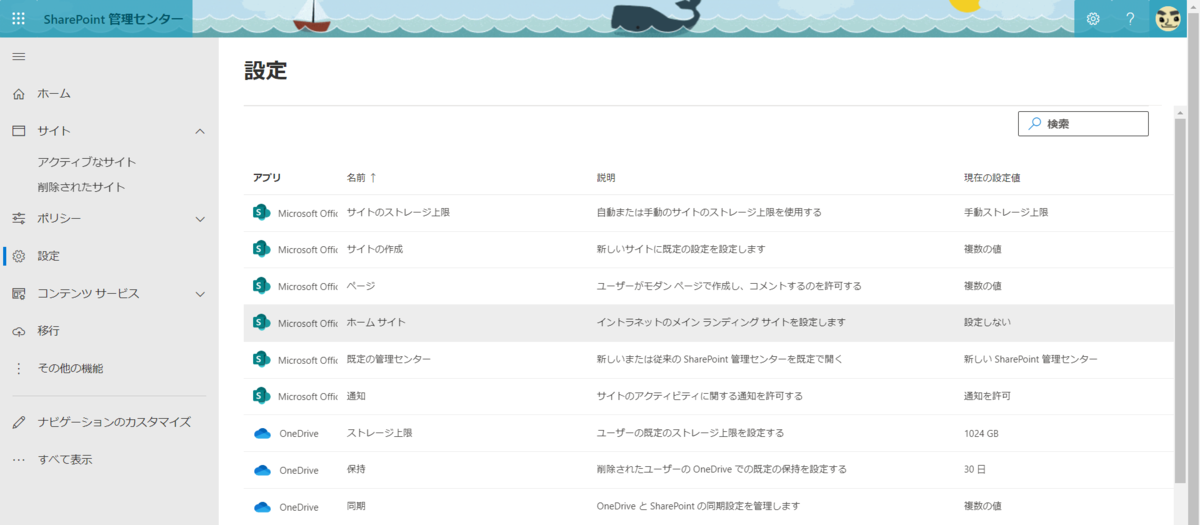Viewport: 1200px width, 525px height.
Task: Click OneDrive icon in 保持 row
Action: [x=262, y=470]
